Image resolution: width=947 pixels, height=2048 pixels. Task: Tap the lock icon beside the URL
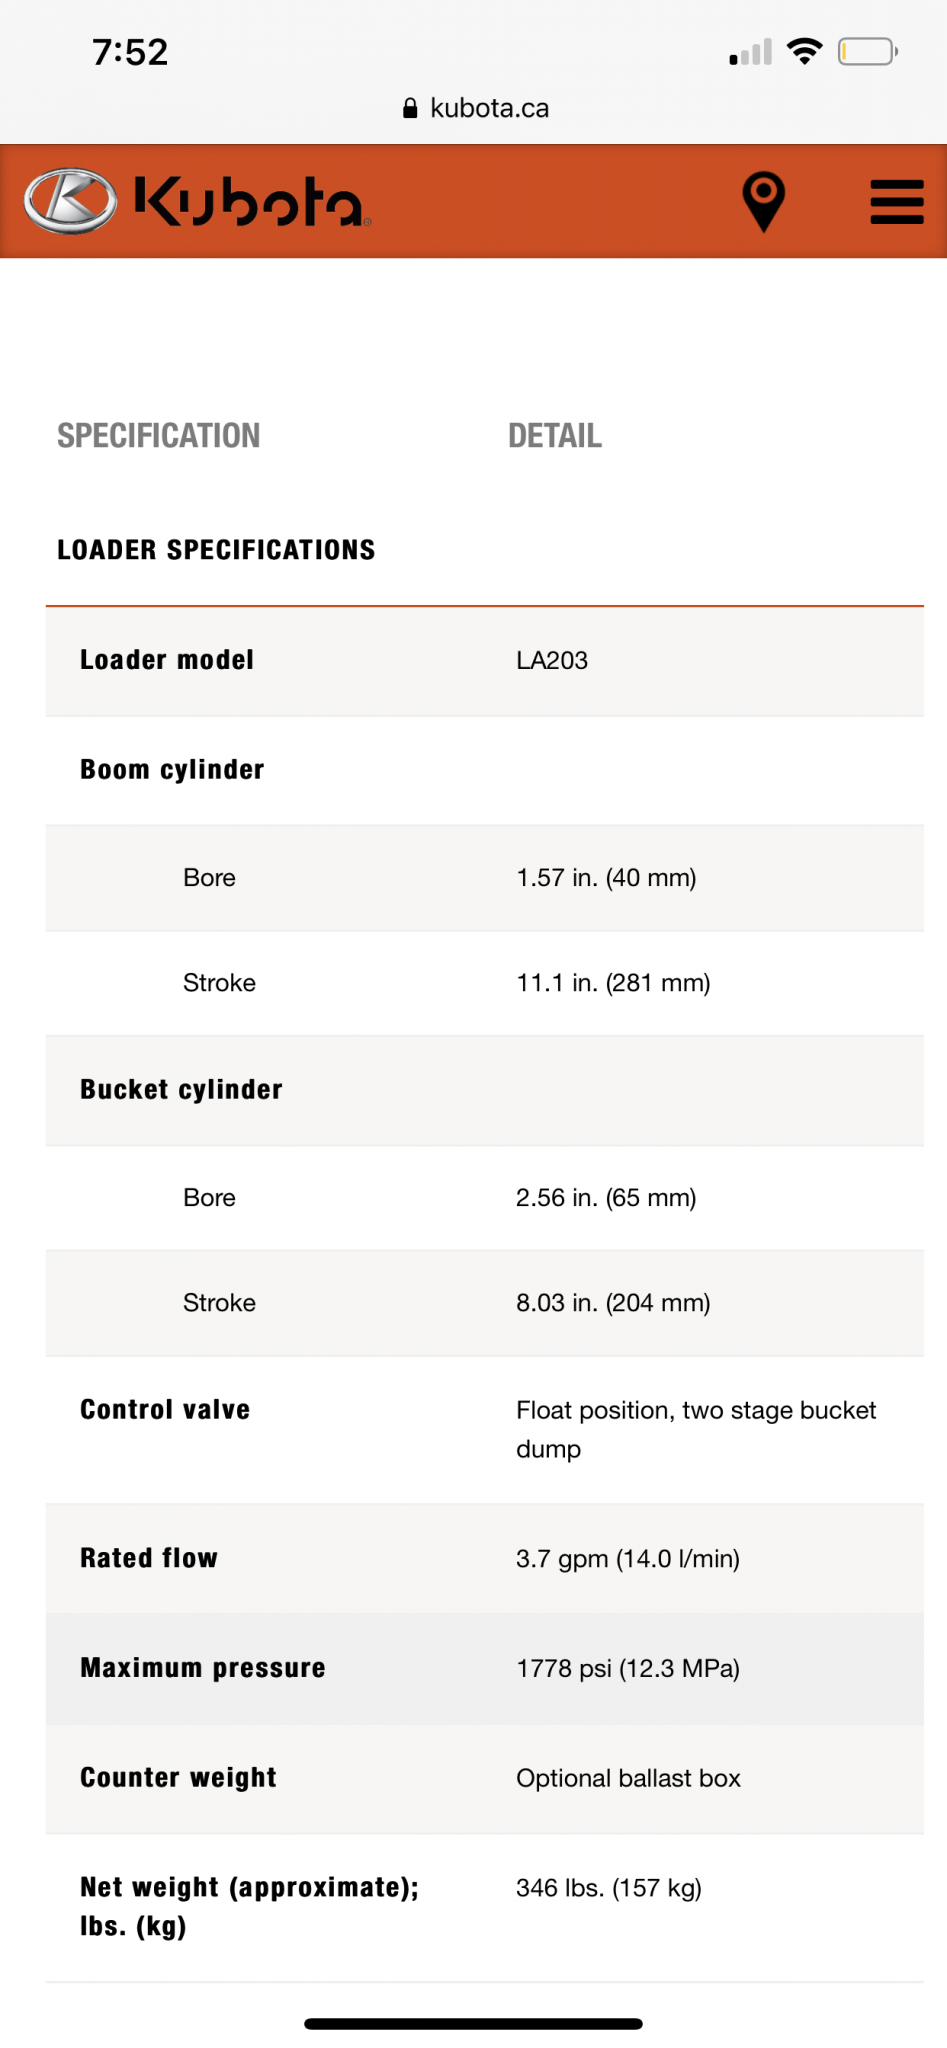tap(410, 109)
